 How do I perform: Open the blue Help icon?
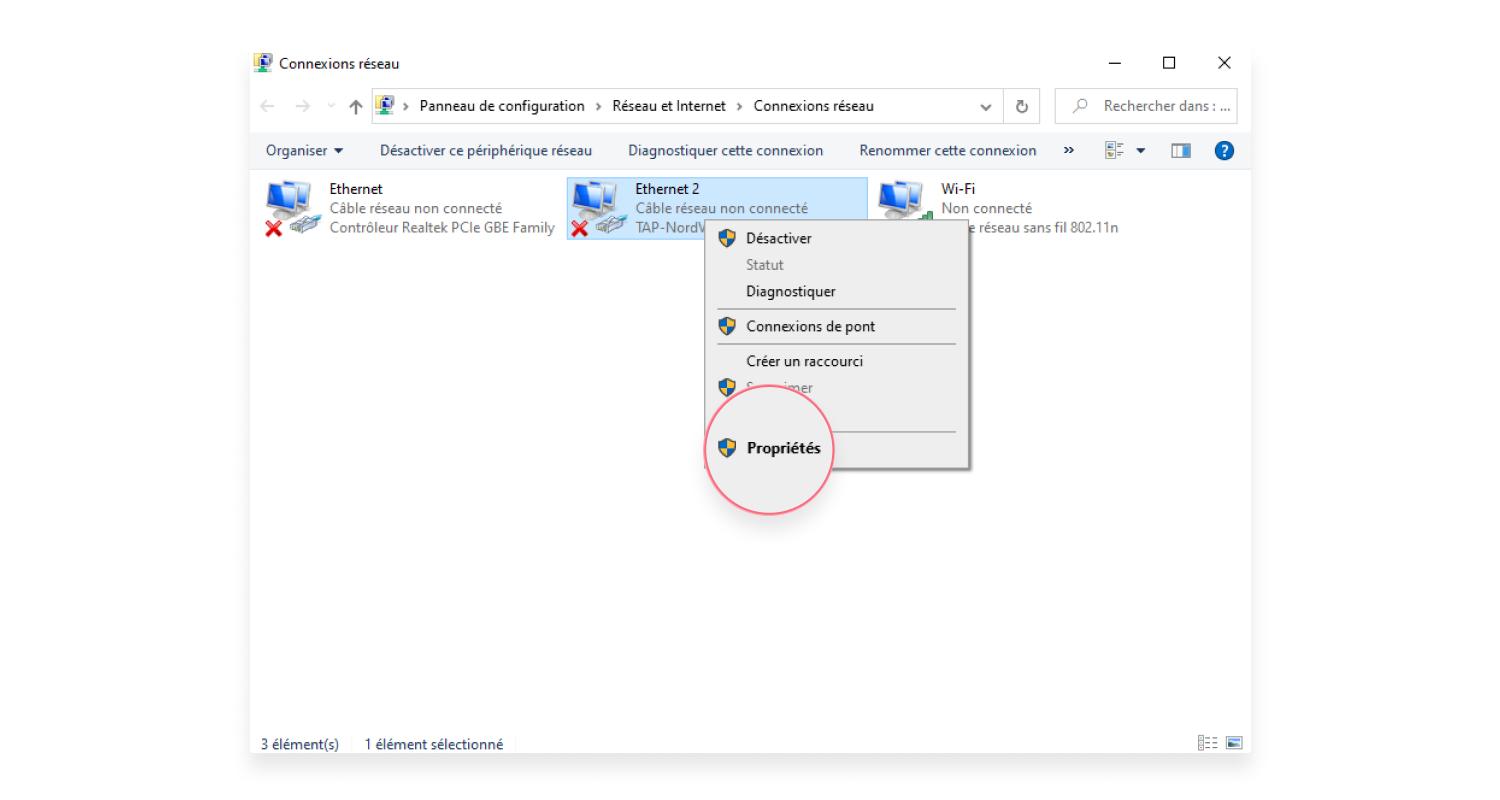point(1224,151)
